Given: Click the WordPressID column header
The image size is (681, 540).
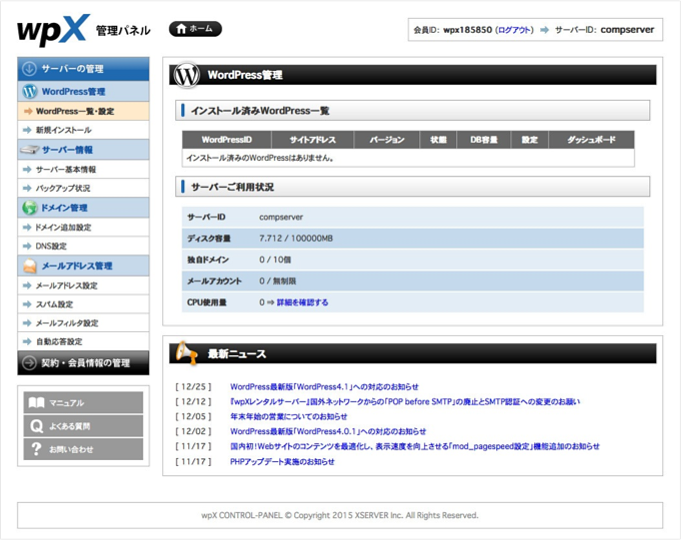Looking at the screenshot, I should (x=227, y=140).
